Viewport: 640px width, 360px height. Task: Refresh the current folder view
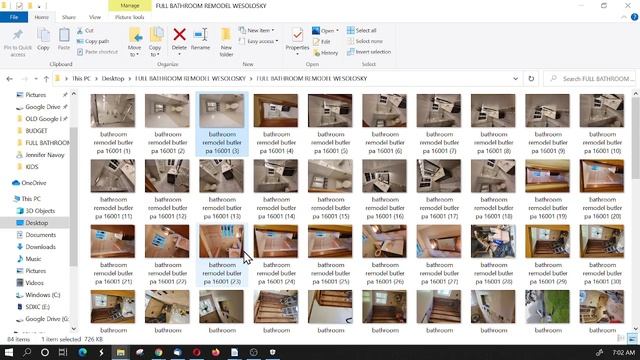[531, 78]
